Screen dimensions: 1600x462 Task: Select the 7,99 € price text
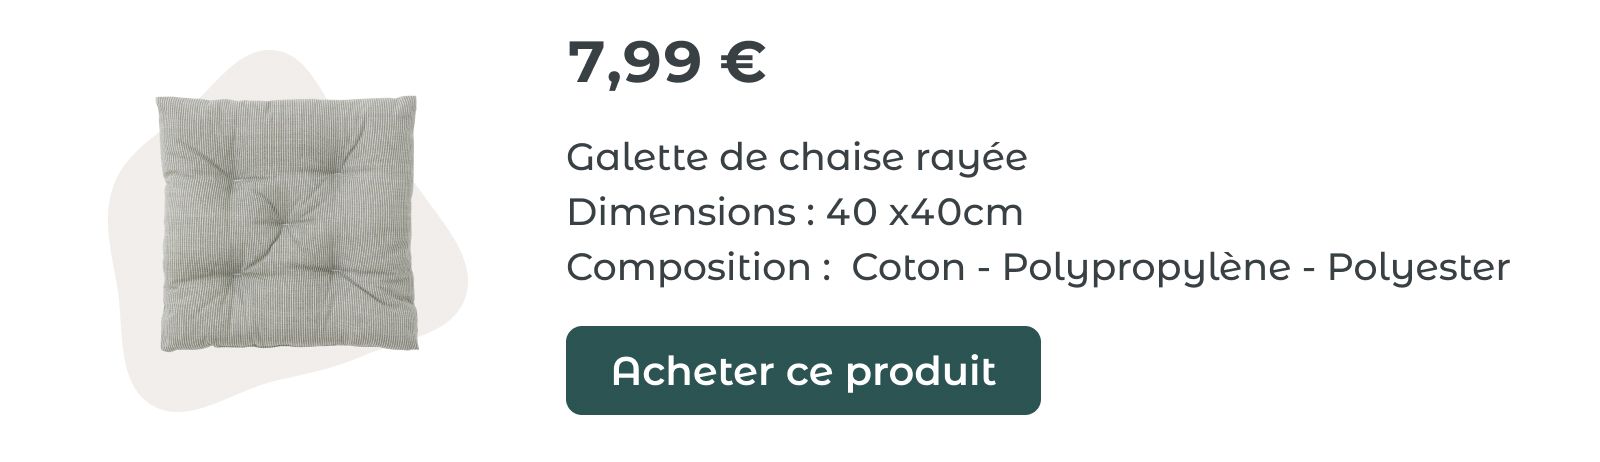tap(667, 62)
